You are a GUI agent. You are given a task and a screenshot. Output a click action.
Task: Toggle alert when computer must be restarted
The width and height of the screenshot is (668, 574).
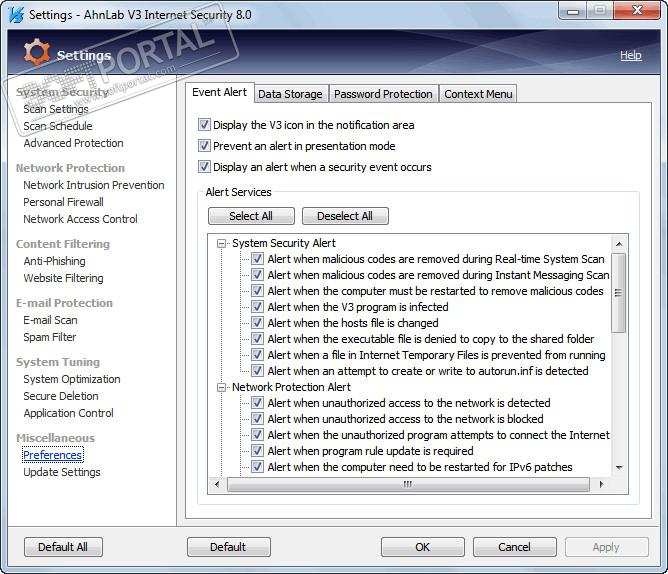pyautogui.click(x=257, y=291)
